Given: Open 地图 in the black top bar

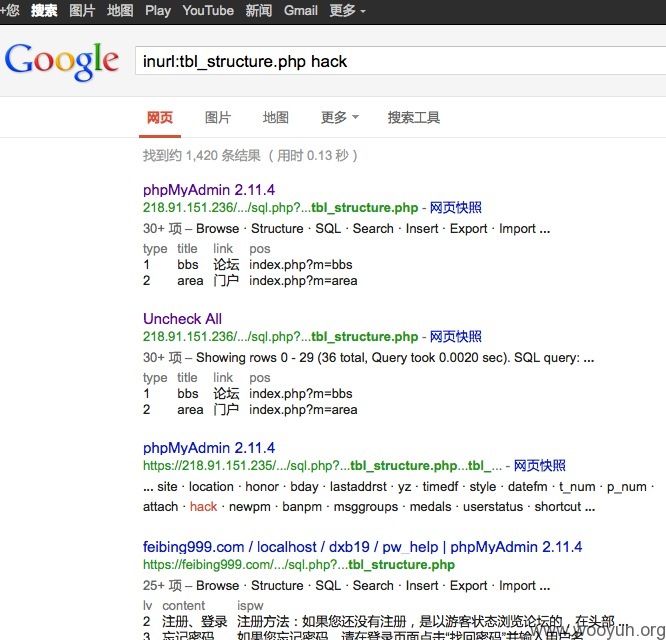Looking at the screenshot, I should pos(120,10).
